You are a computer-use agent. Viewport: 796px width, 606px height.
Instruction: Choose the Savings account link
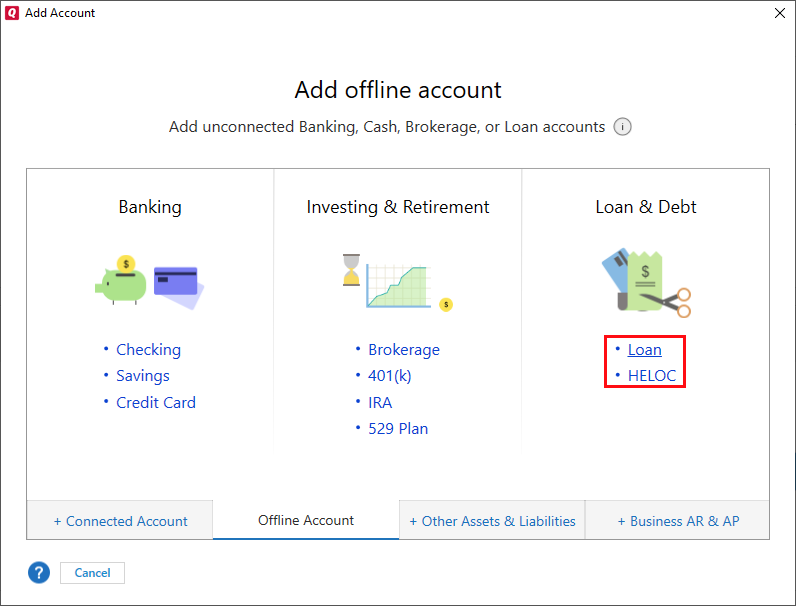[x=143, y=376]
